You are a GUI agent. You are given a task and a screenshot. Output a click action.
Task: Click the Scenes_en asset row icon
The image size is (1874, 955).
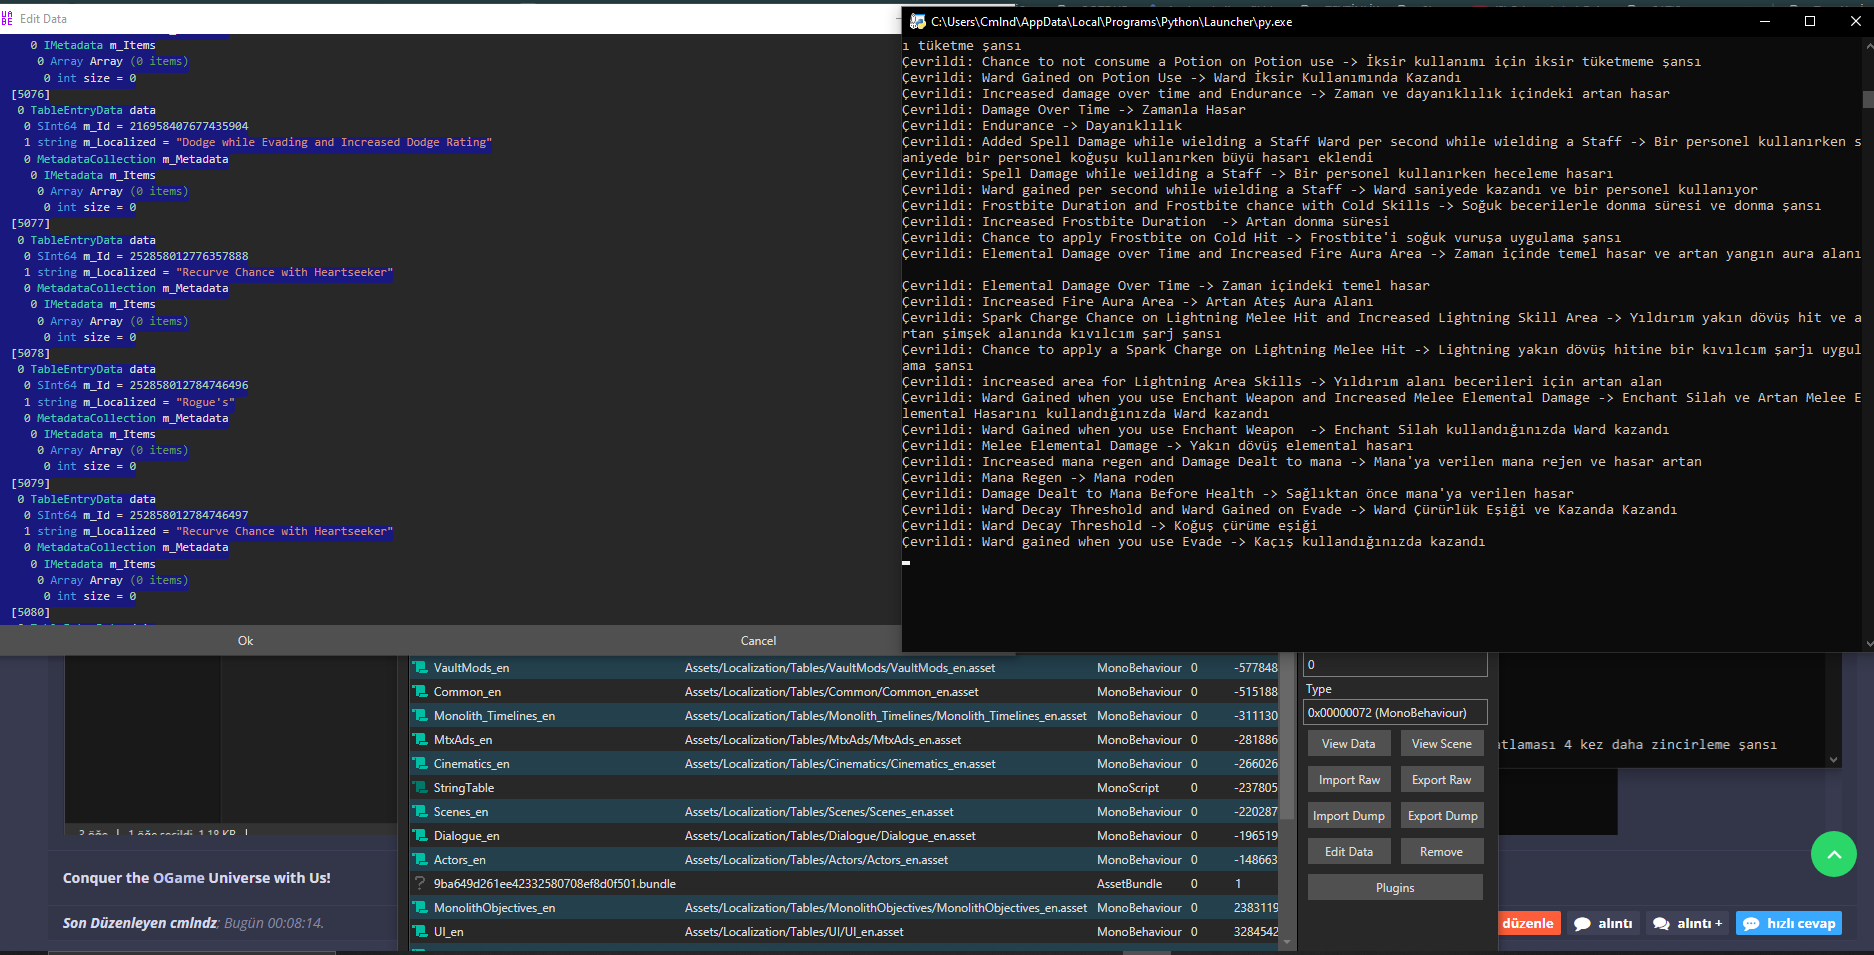(420, 812)
